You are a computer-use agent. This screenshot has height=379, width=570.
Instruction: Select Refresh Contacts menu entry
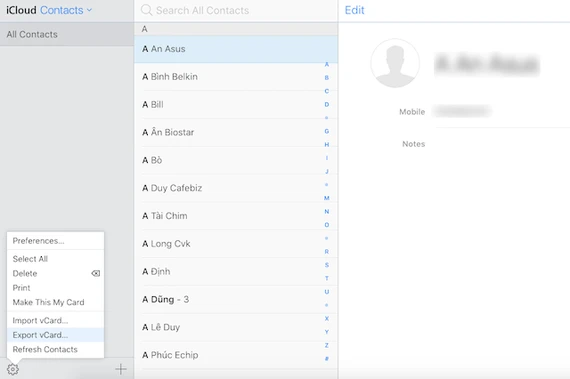click(55, 350)
